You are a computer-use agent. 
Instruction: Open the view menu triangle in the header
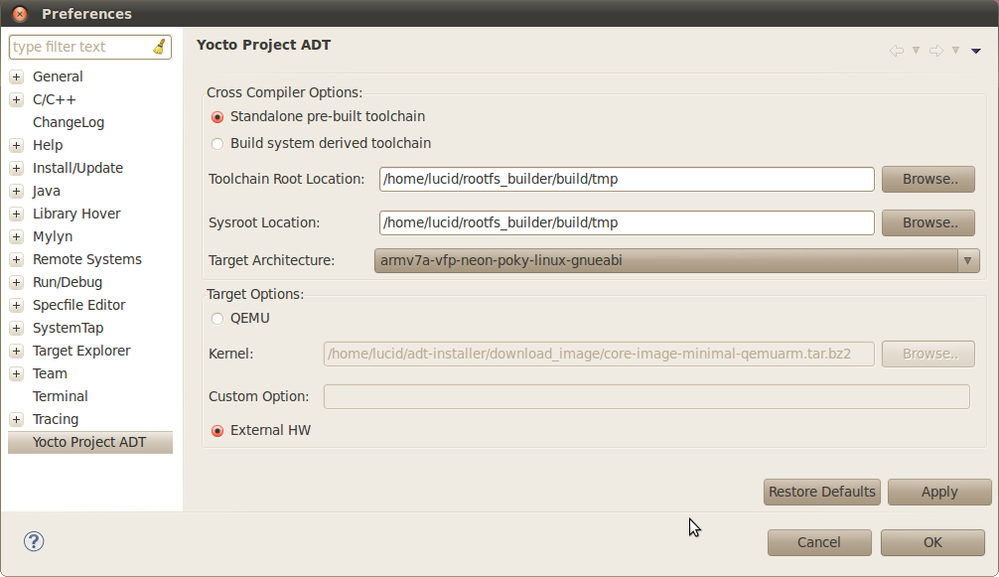coord(975,51)
